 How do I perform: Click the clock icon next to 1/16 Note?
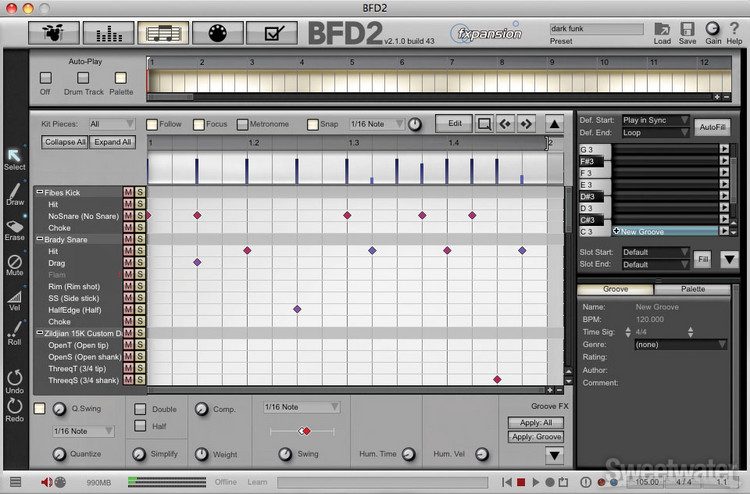point(415,124)
